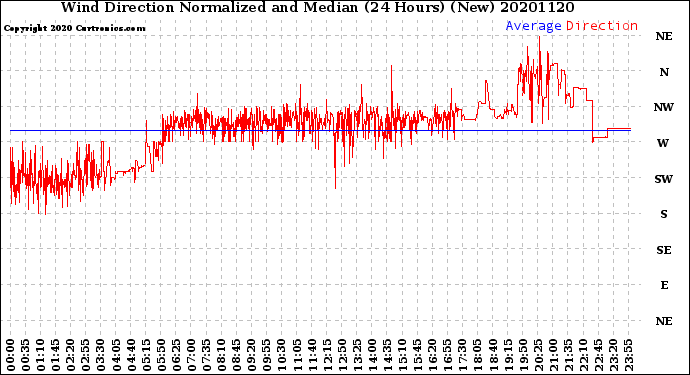Image resolution: width=690 pixels, height=375 pixels.
Task: Click the 12:50 time axis label
Action: point(342,355)
